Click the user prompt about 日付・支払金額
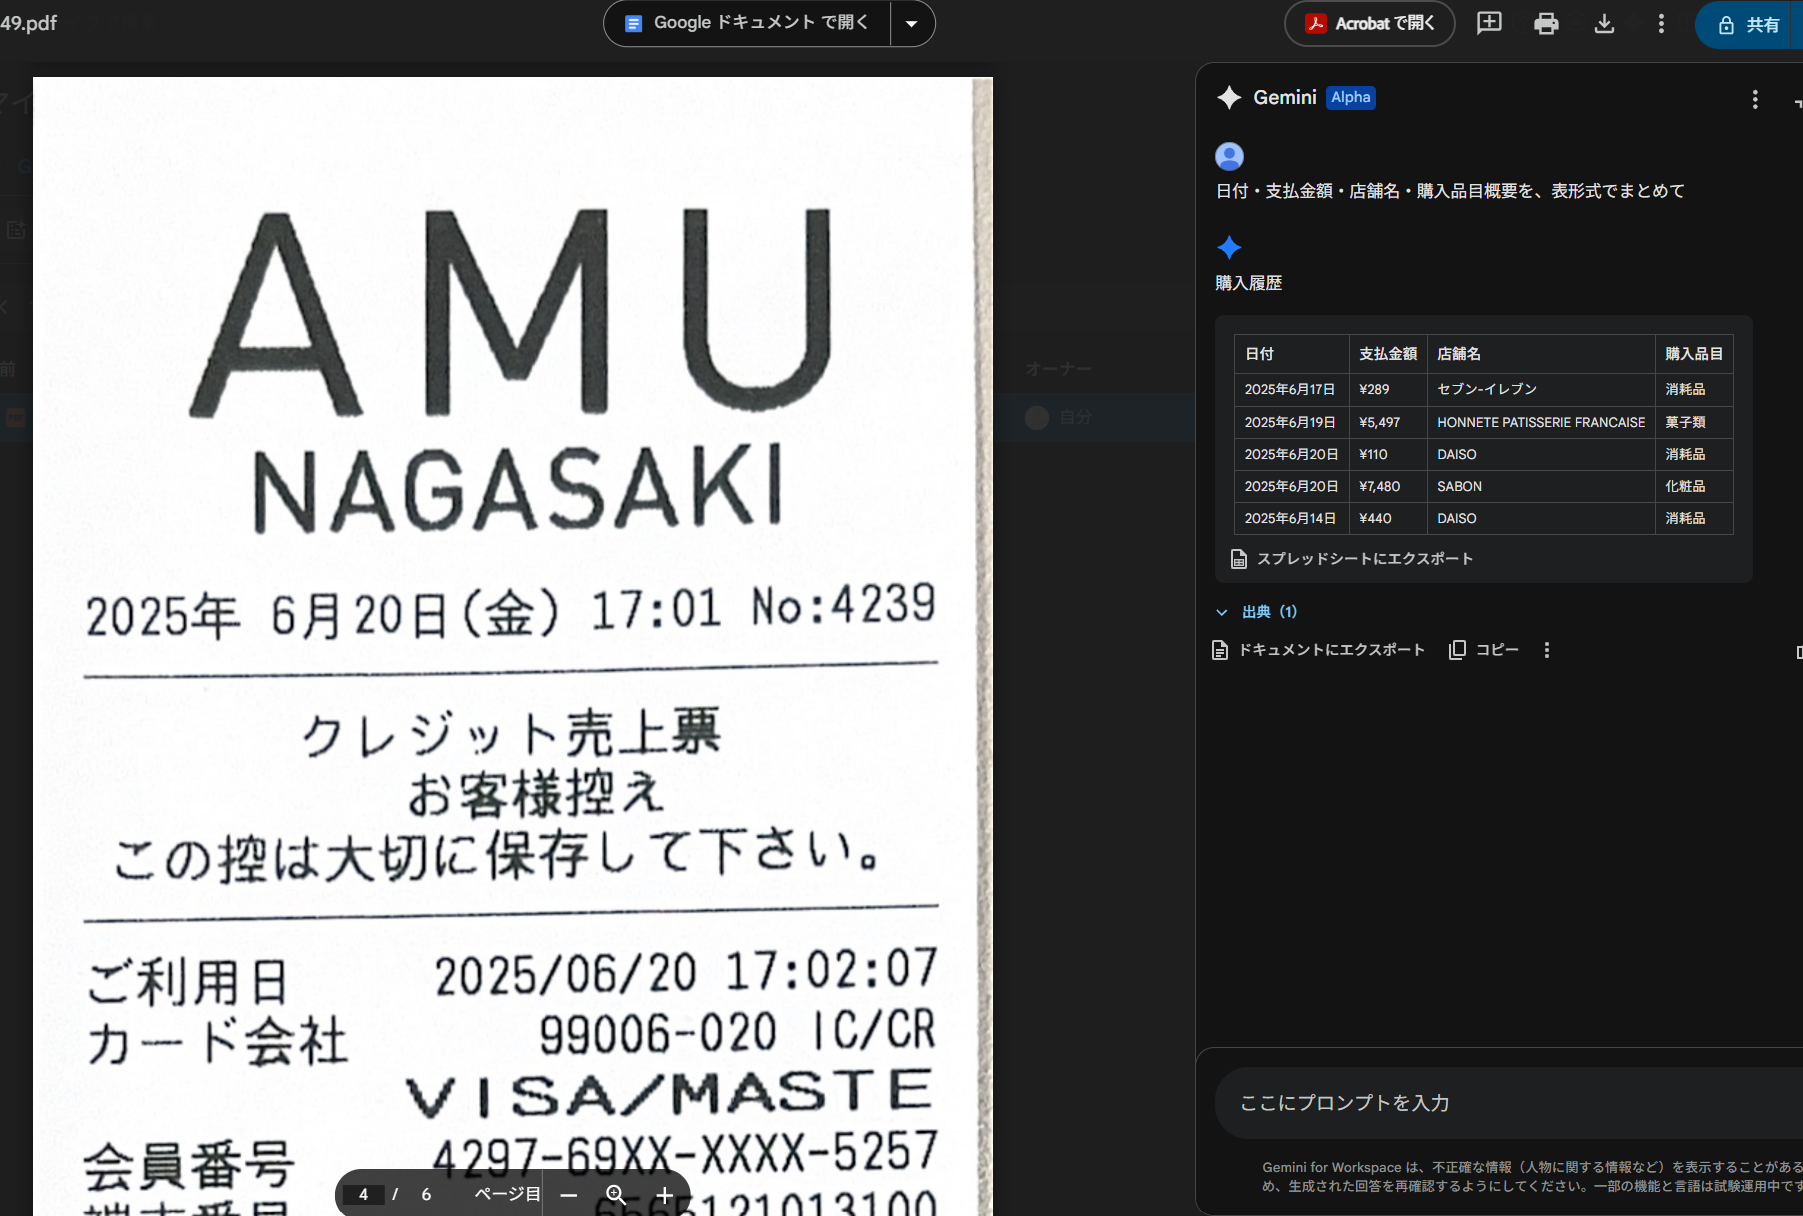 pyautogui.click(x=1450, y=191)
